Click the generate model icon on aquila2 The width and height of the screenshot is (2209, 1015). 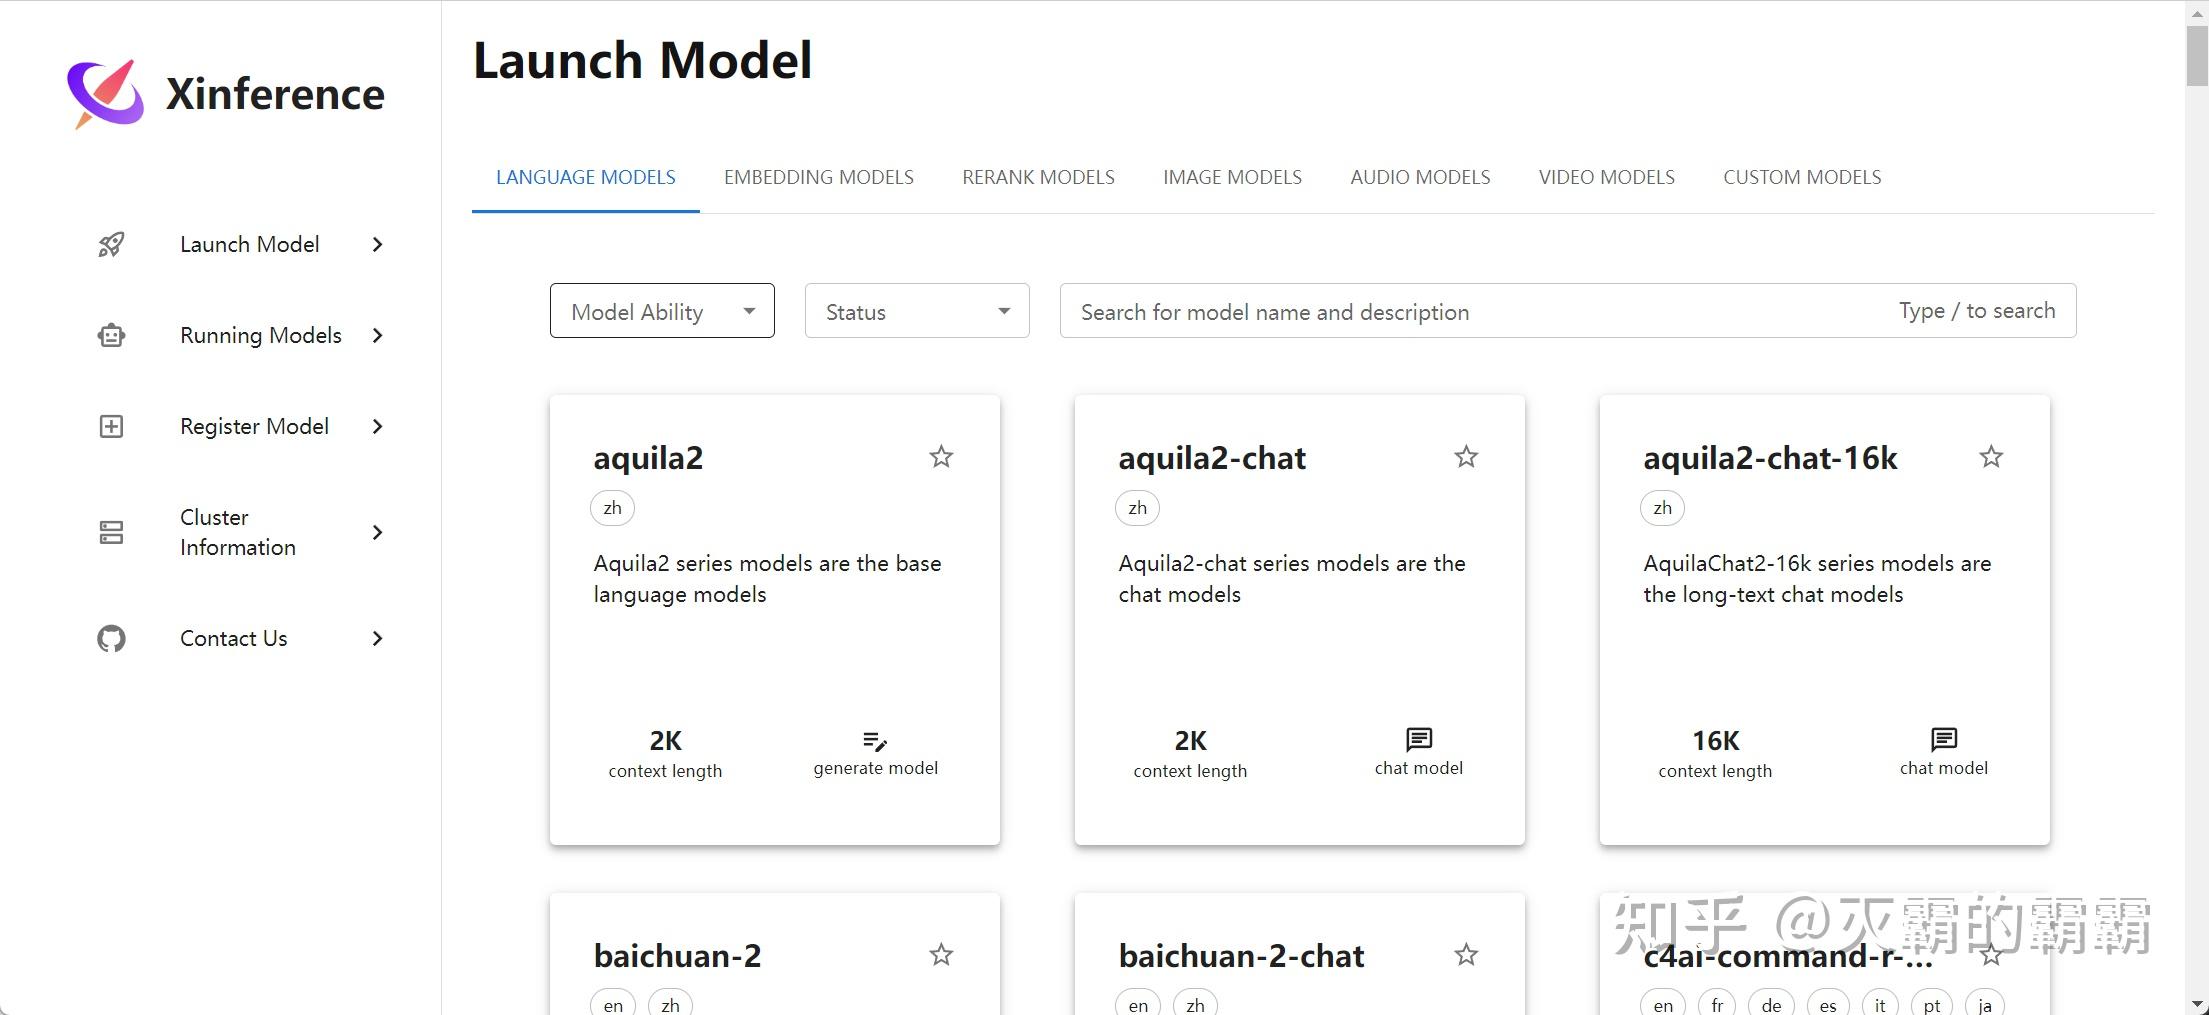pyautogui.click(x=875, y=741)
